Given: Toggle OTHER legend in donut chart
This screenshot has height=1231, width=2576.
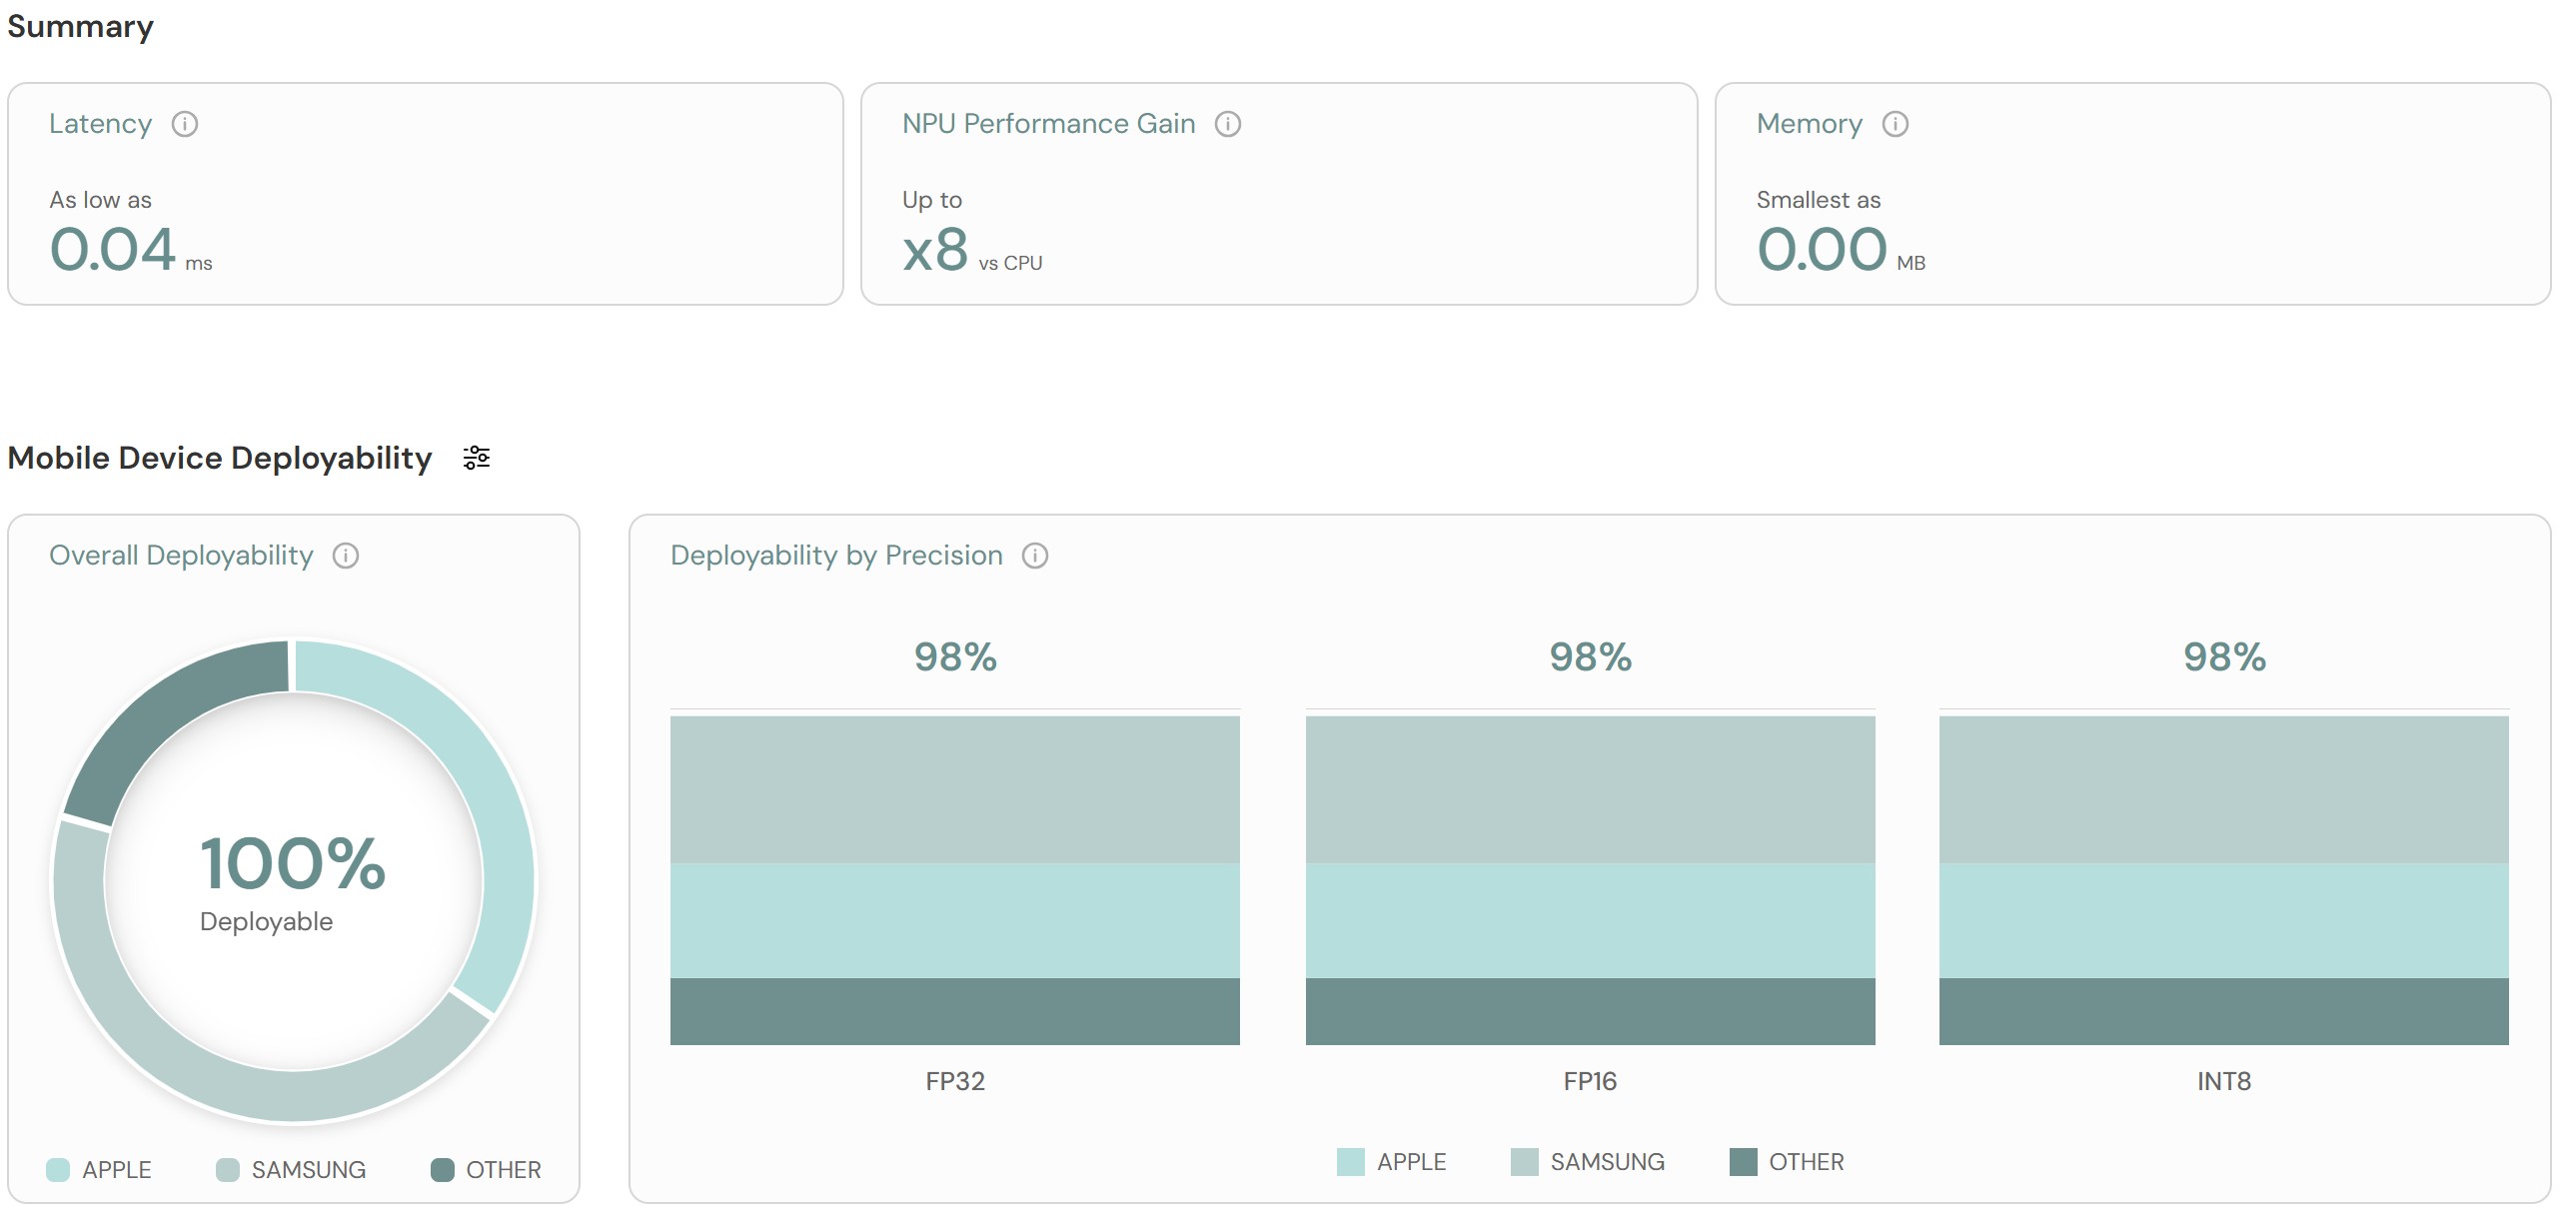Looking at the screenshot, I should 486,1170.
